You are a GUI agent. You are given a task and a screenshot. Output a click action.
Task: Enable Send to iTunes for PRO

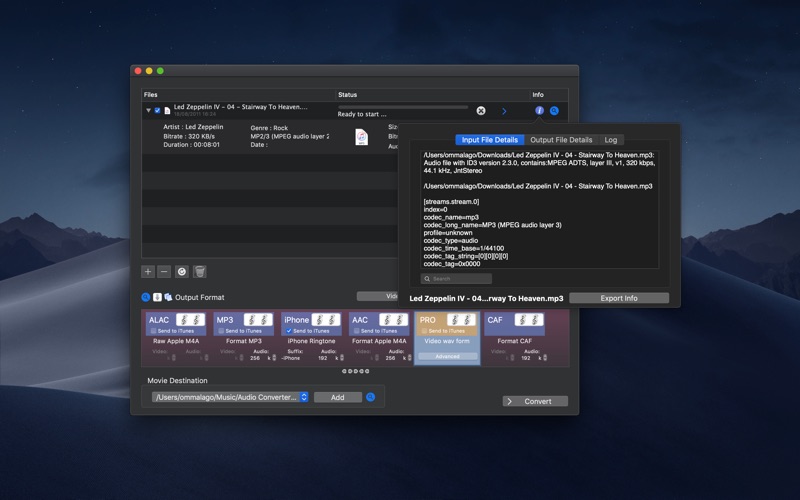(424, 331)
